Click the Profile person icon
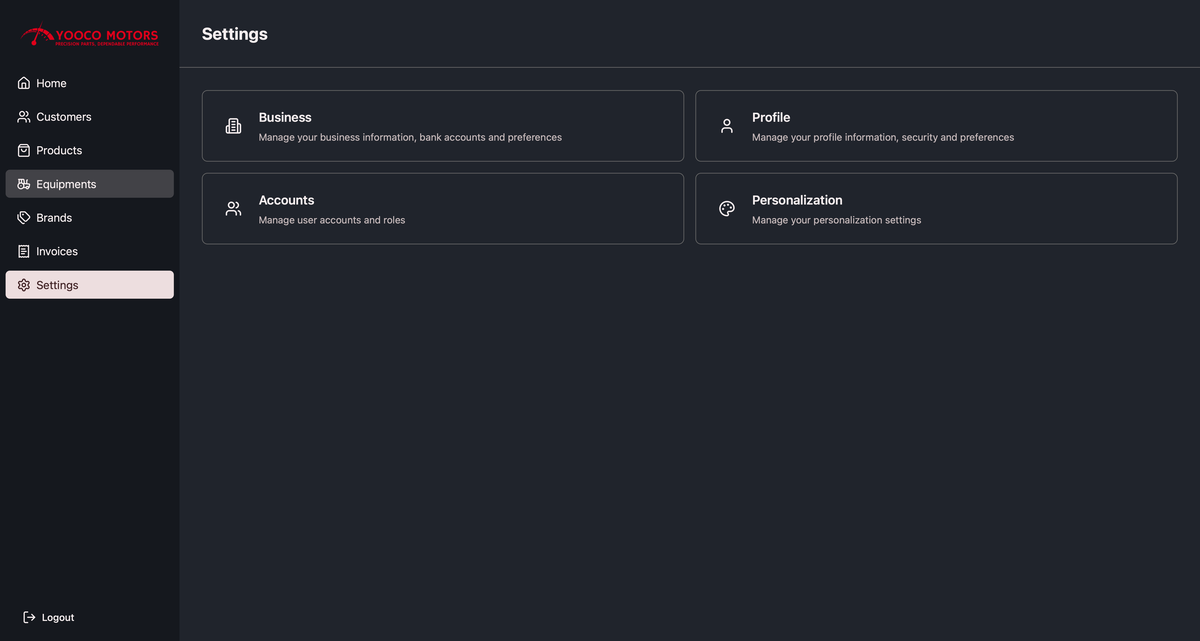The image size is (1200, 641). coord(727,126)
